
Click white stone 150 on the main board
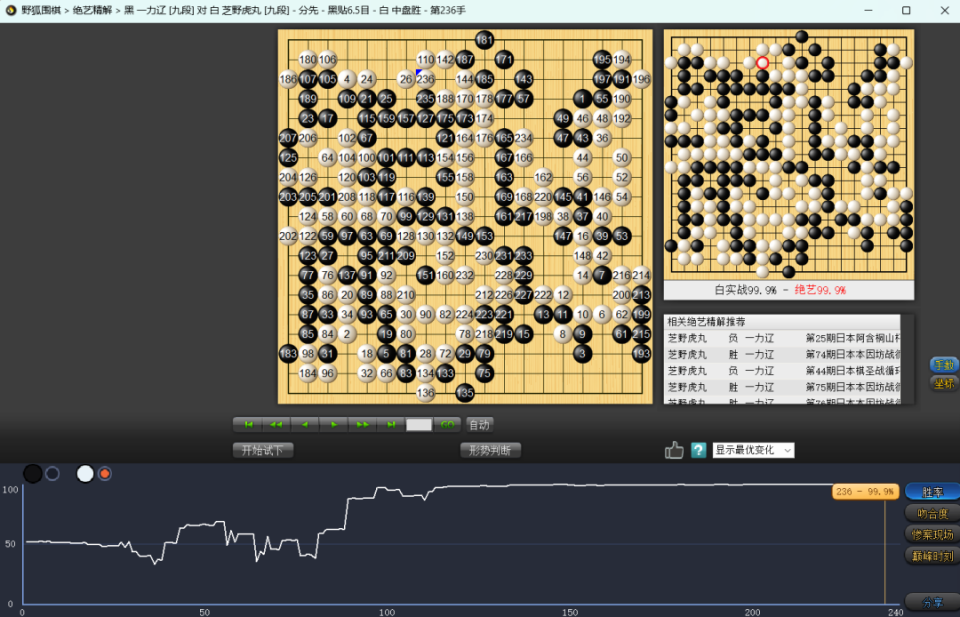(465, 196)
